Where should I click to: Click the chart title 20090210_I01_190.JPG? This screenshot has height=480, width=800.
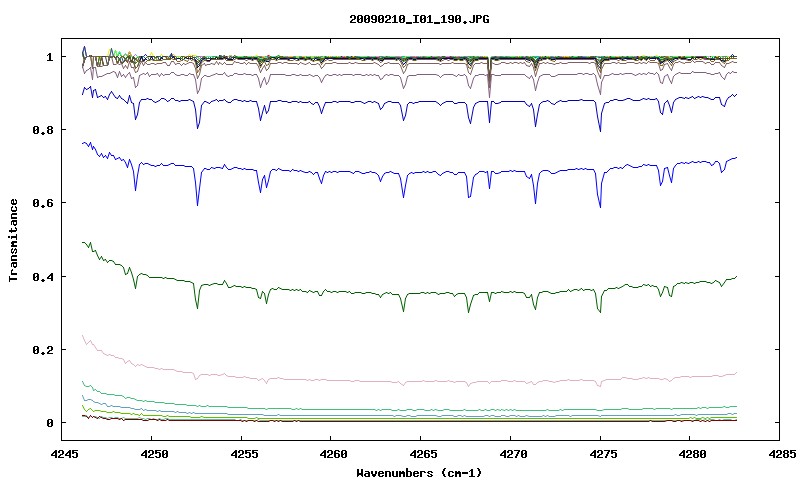[419, 19]
